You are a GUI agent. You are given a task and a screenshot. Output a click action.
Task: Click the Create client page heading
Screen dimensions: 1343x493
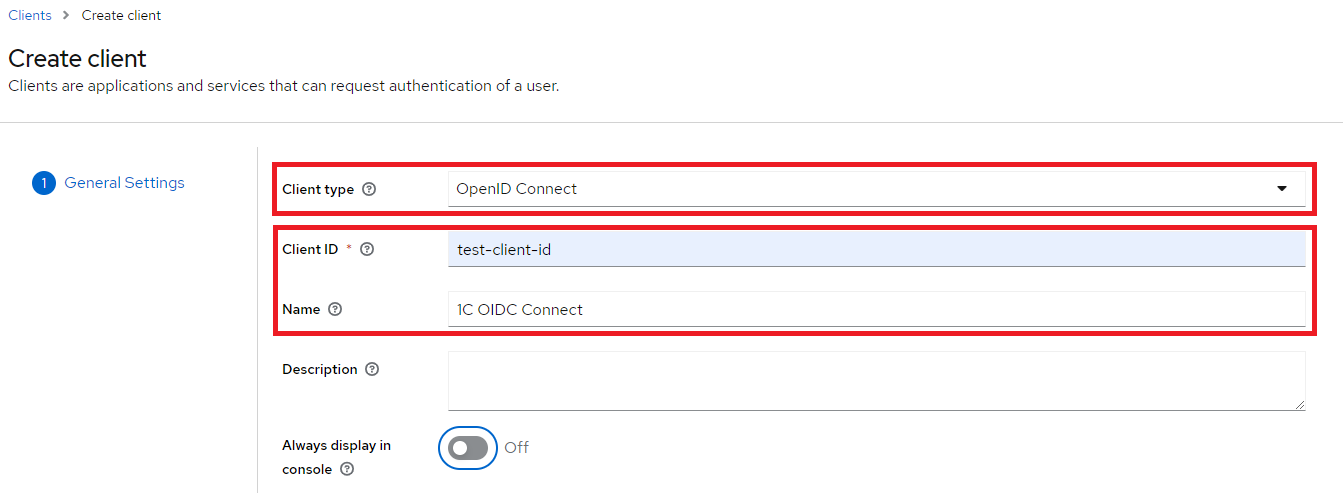78,58
